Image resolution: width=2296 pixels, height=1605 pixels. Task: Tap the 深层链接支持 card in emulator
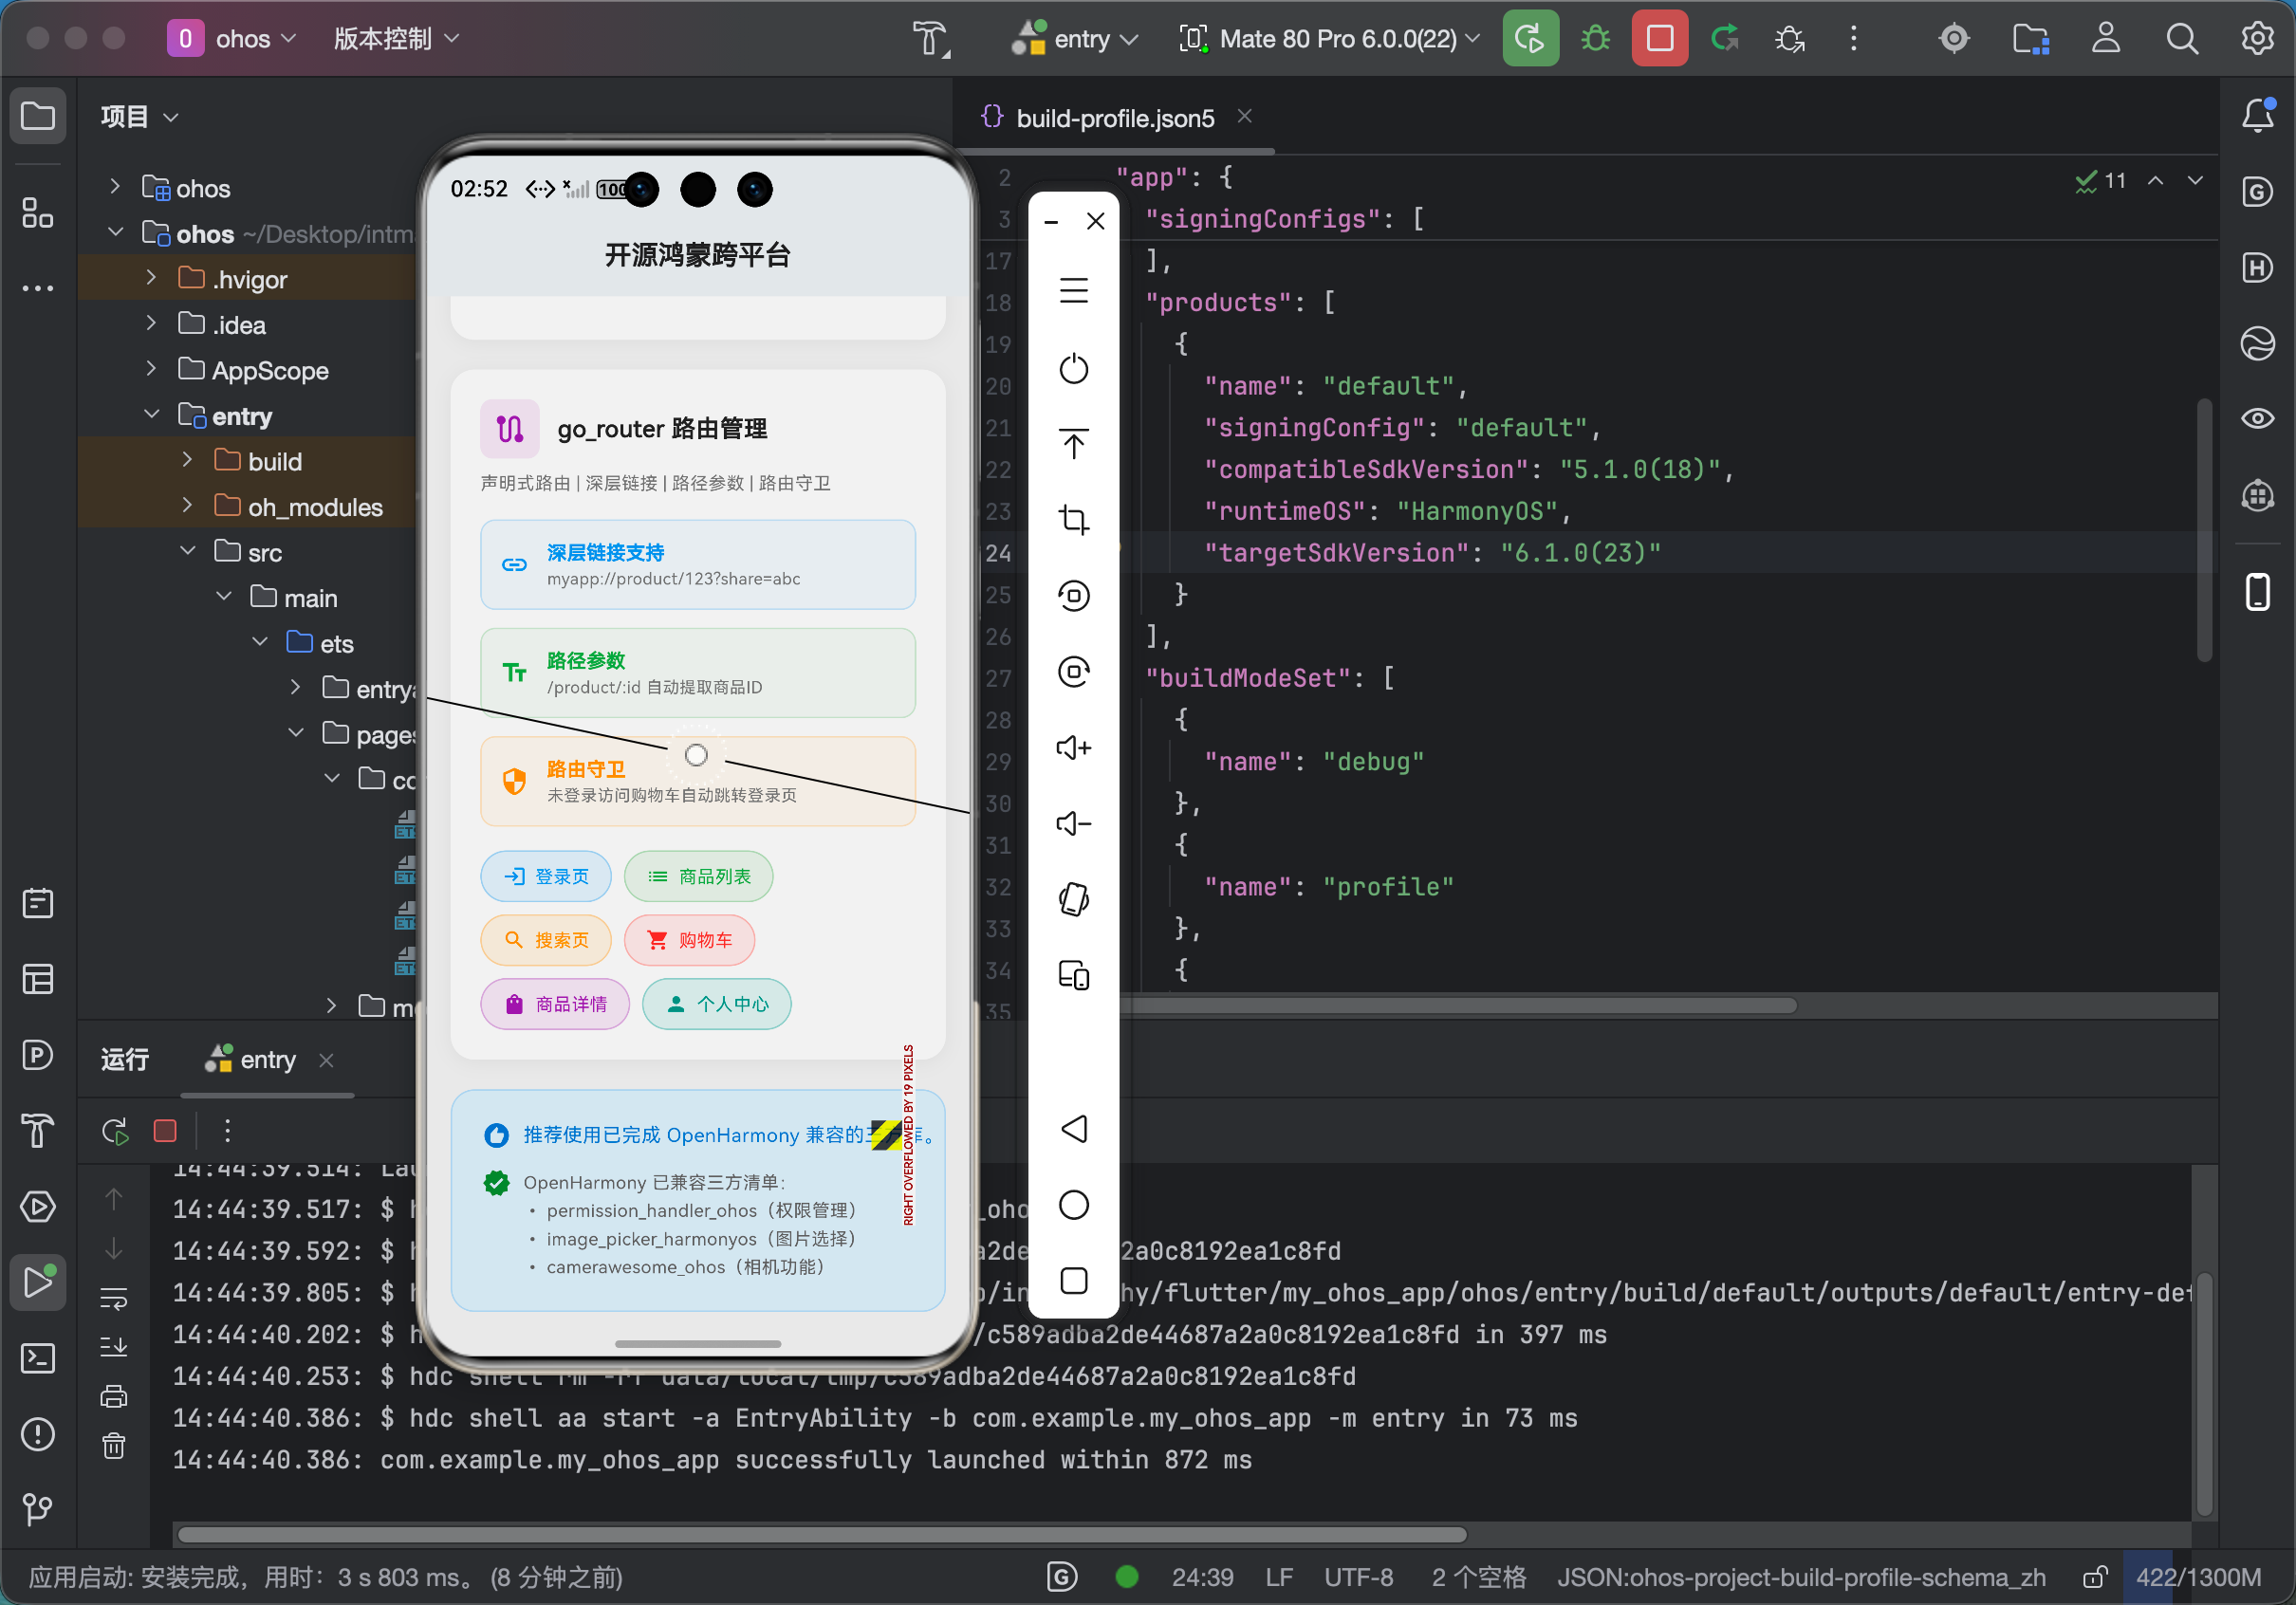tap(697, 564)
